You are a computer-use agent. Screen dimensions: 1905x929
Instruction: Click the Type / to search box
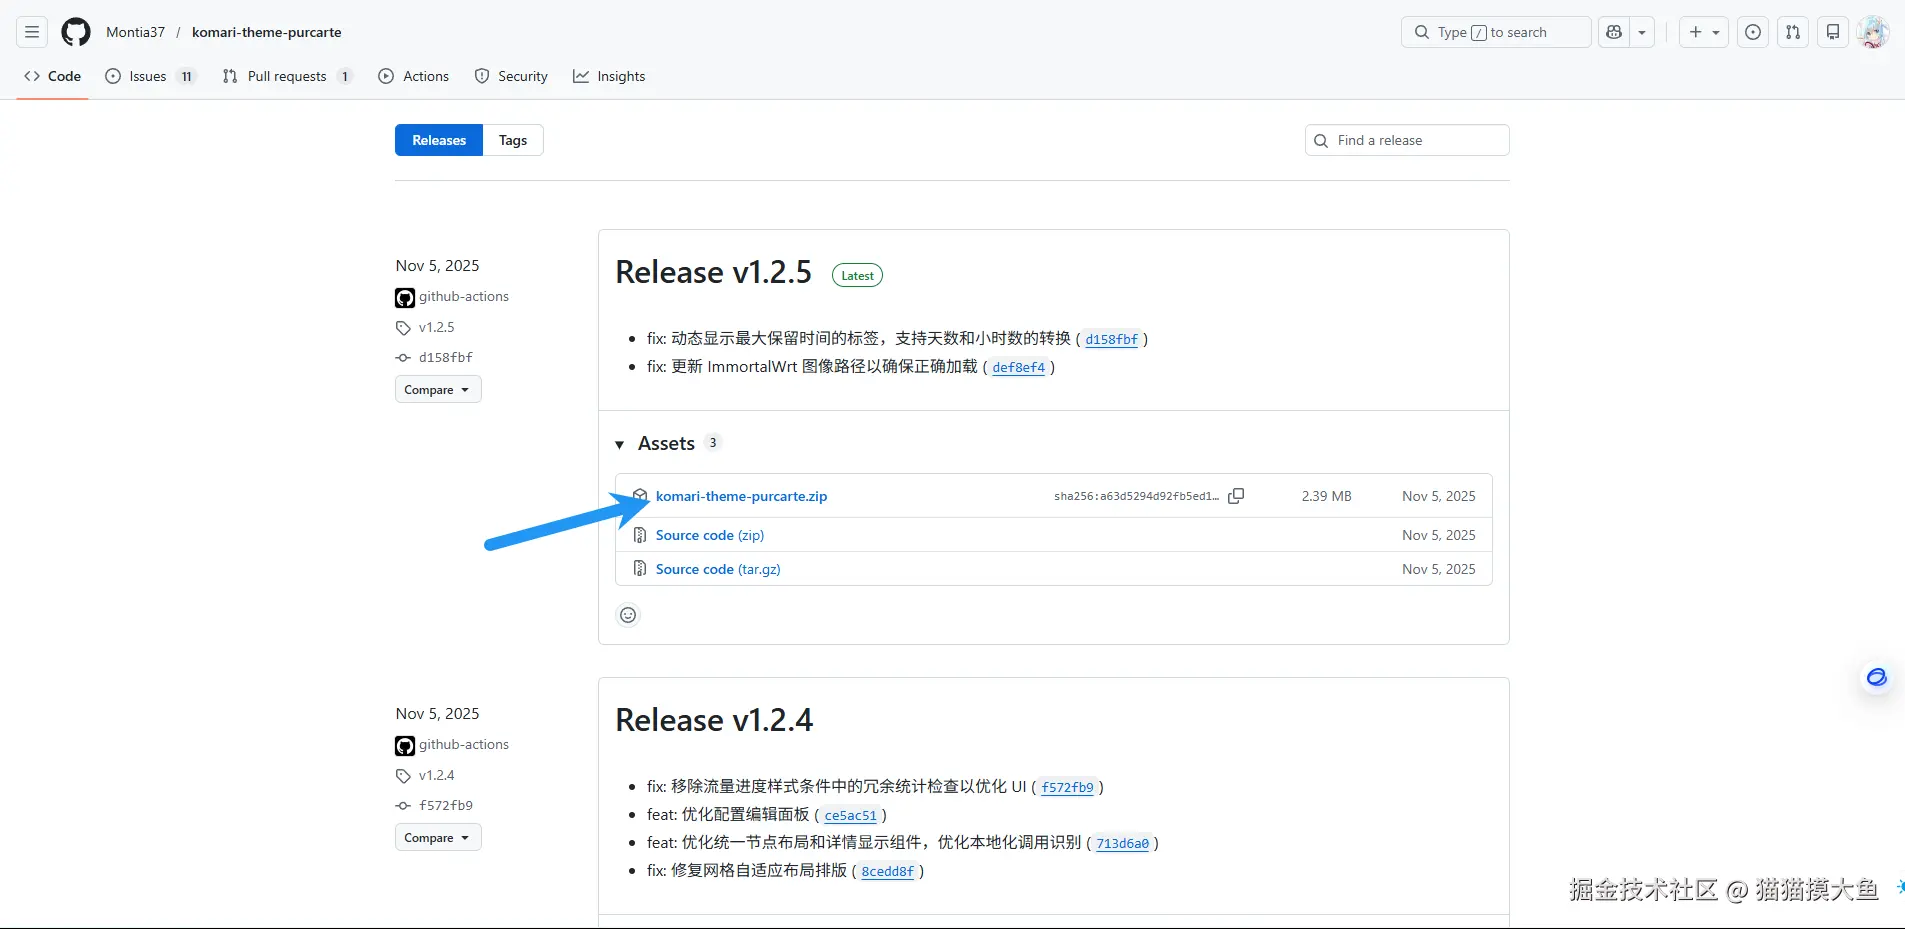(1496, 32)
